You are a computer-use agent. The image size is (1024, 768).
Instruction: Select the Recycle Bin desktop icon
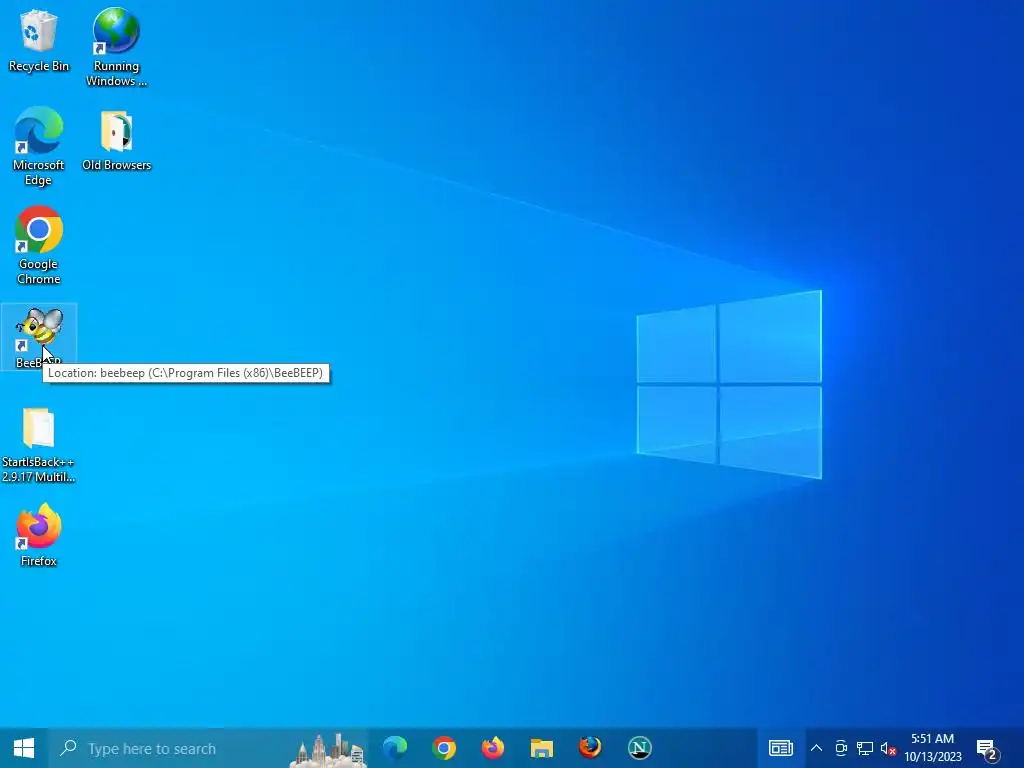[x=39, y=40]
